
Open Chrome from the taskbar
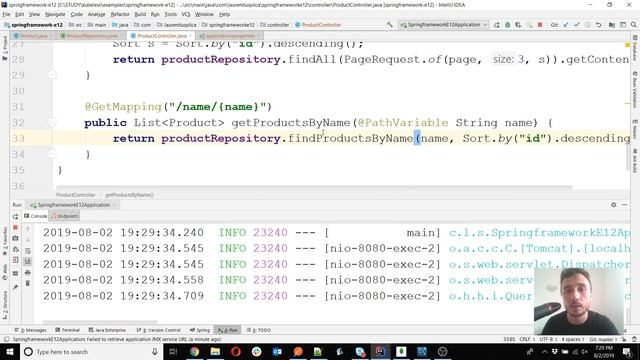point(195,352)
